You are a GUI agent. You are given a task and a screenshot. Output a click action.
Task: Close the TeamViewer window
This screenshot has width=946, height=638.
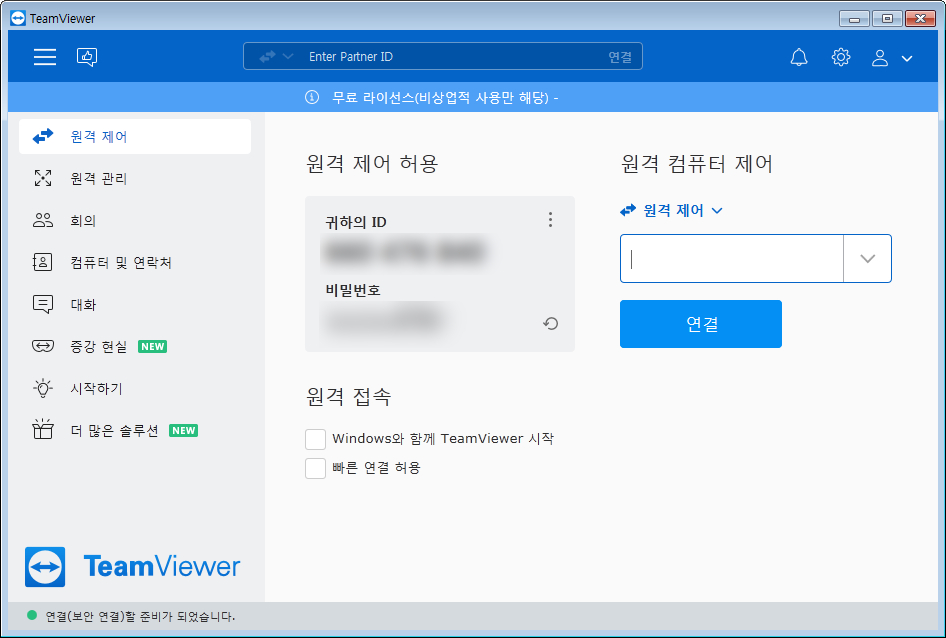(921, 19)
